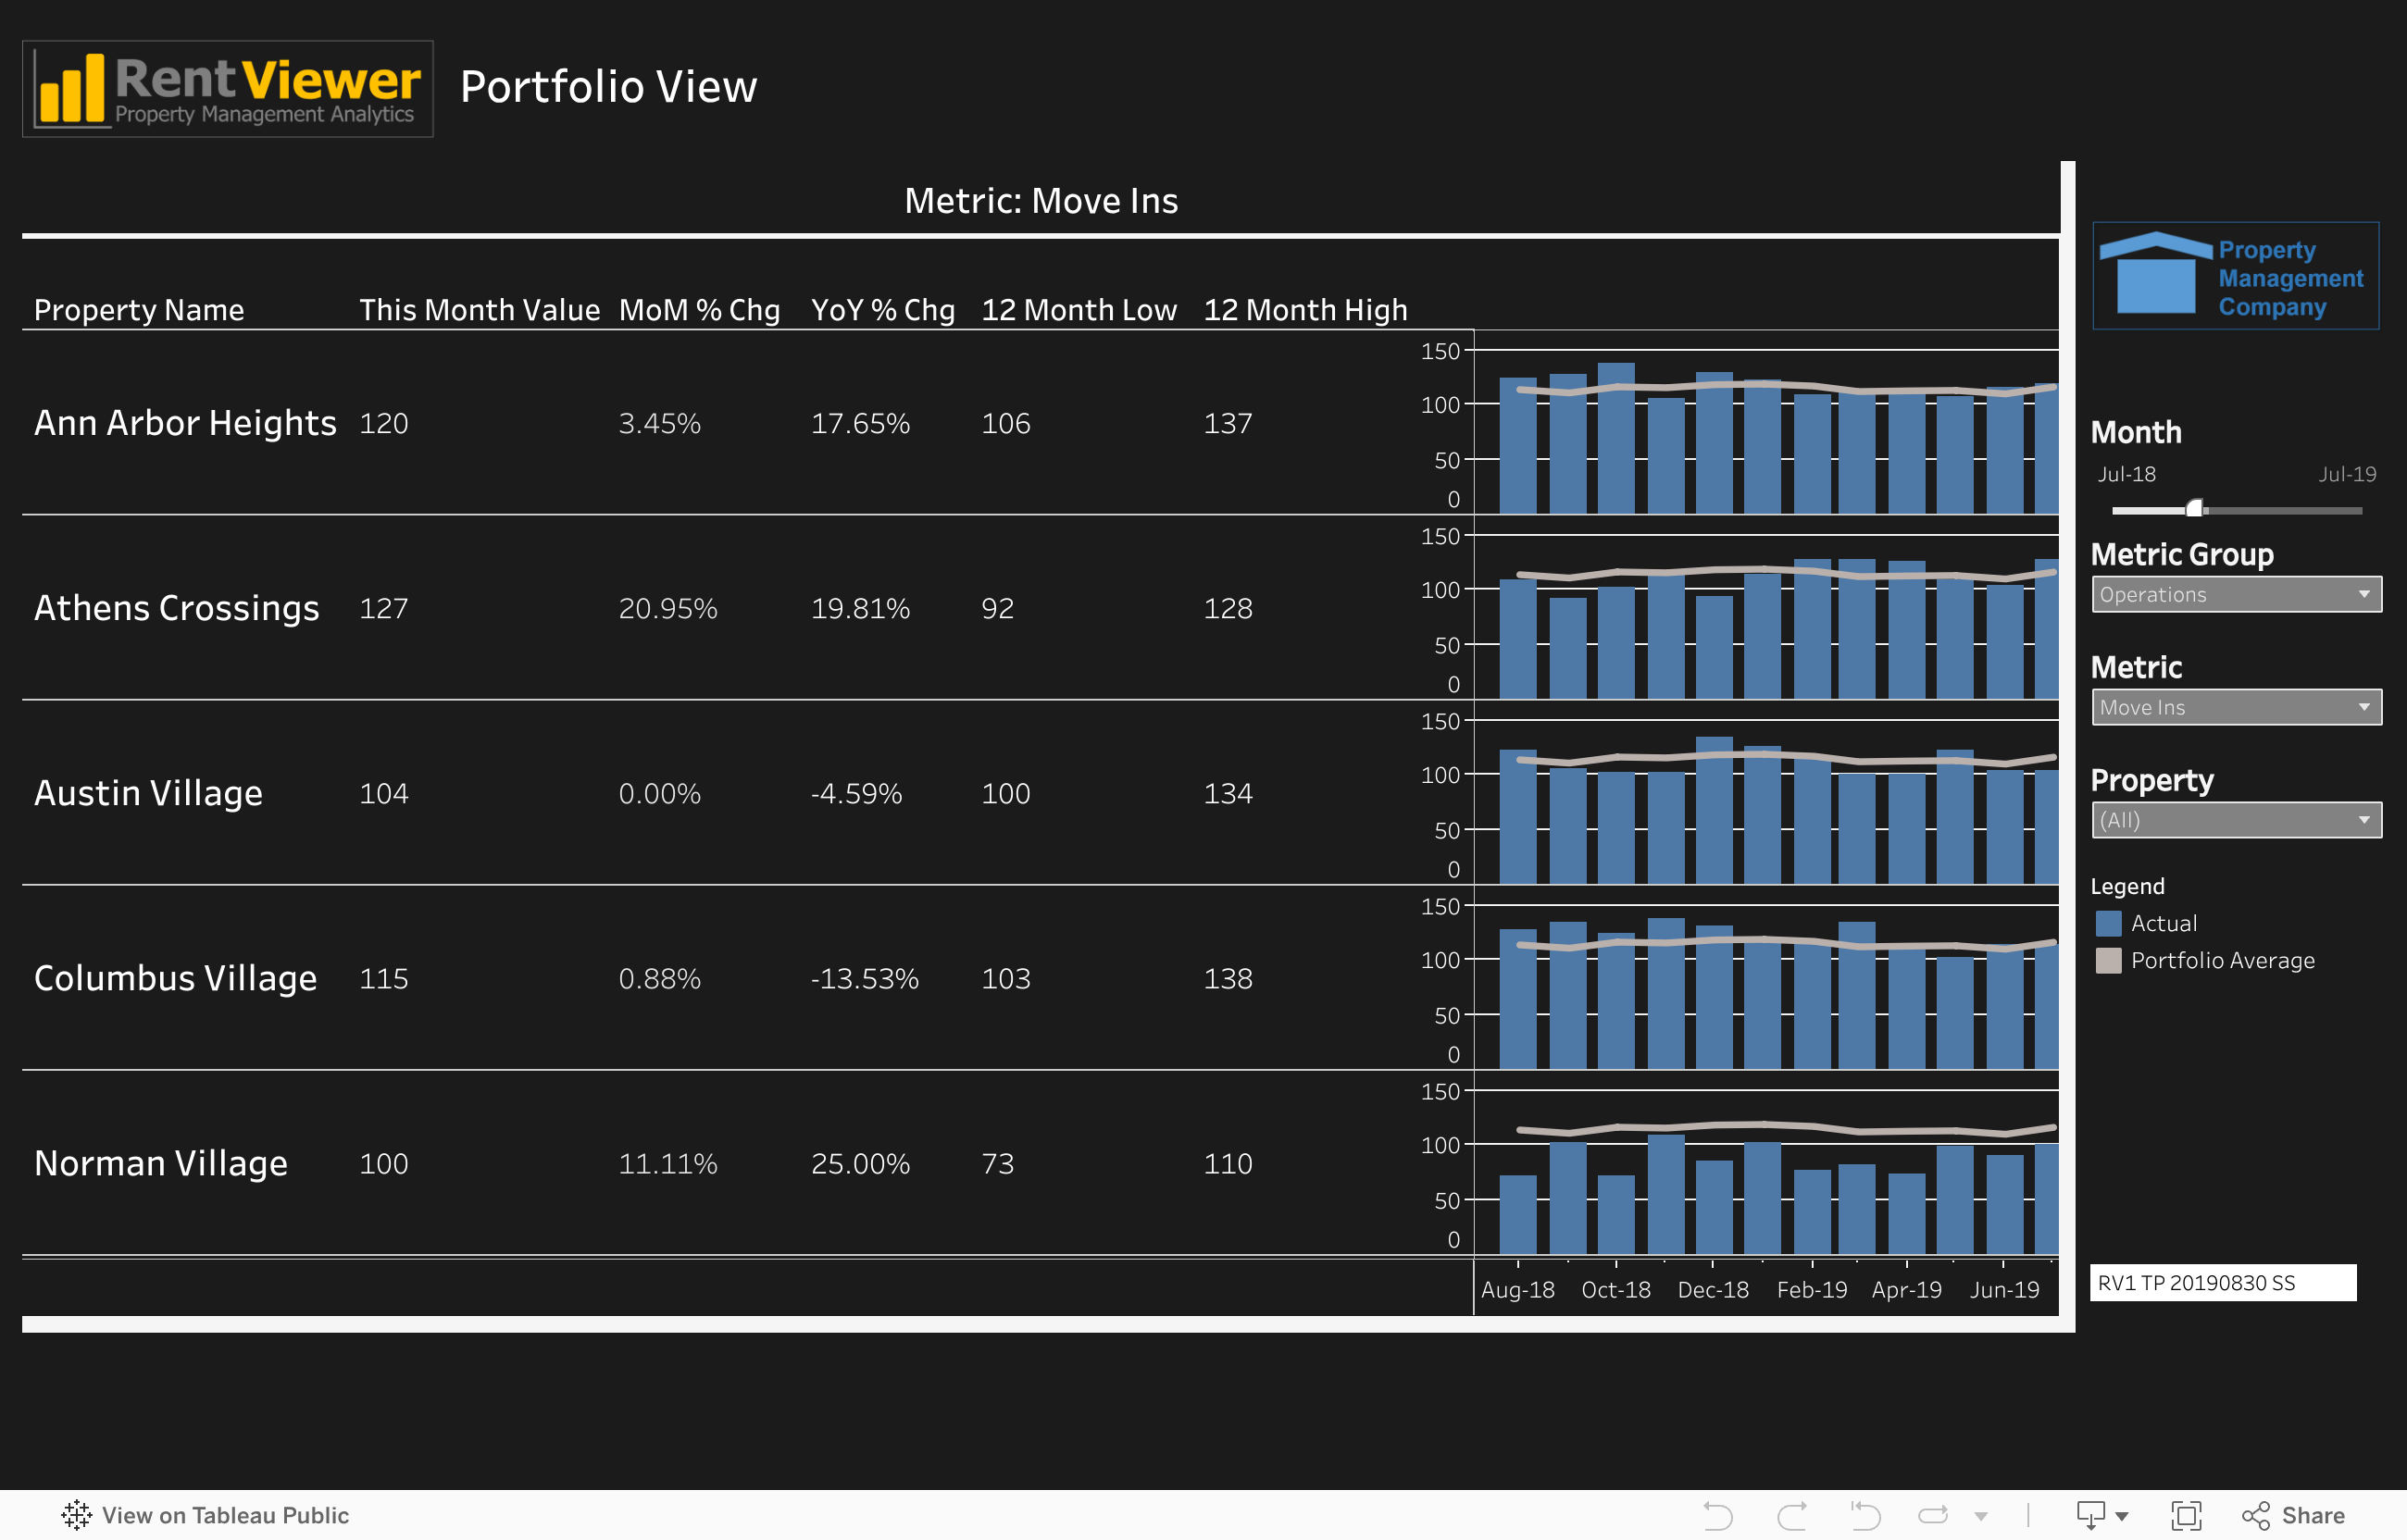Screen dimensions: 2407x1540
Task: Open the Property (All) dropdown
Action: tap(2236, 820)
